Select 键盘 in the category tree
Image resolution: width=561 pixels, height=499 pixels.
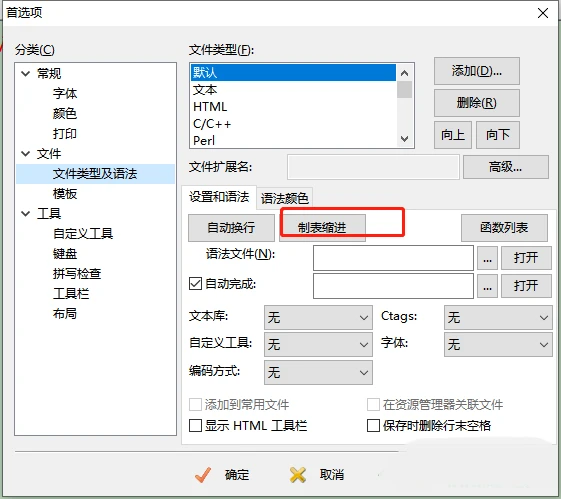(65, 254)
